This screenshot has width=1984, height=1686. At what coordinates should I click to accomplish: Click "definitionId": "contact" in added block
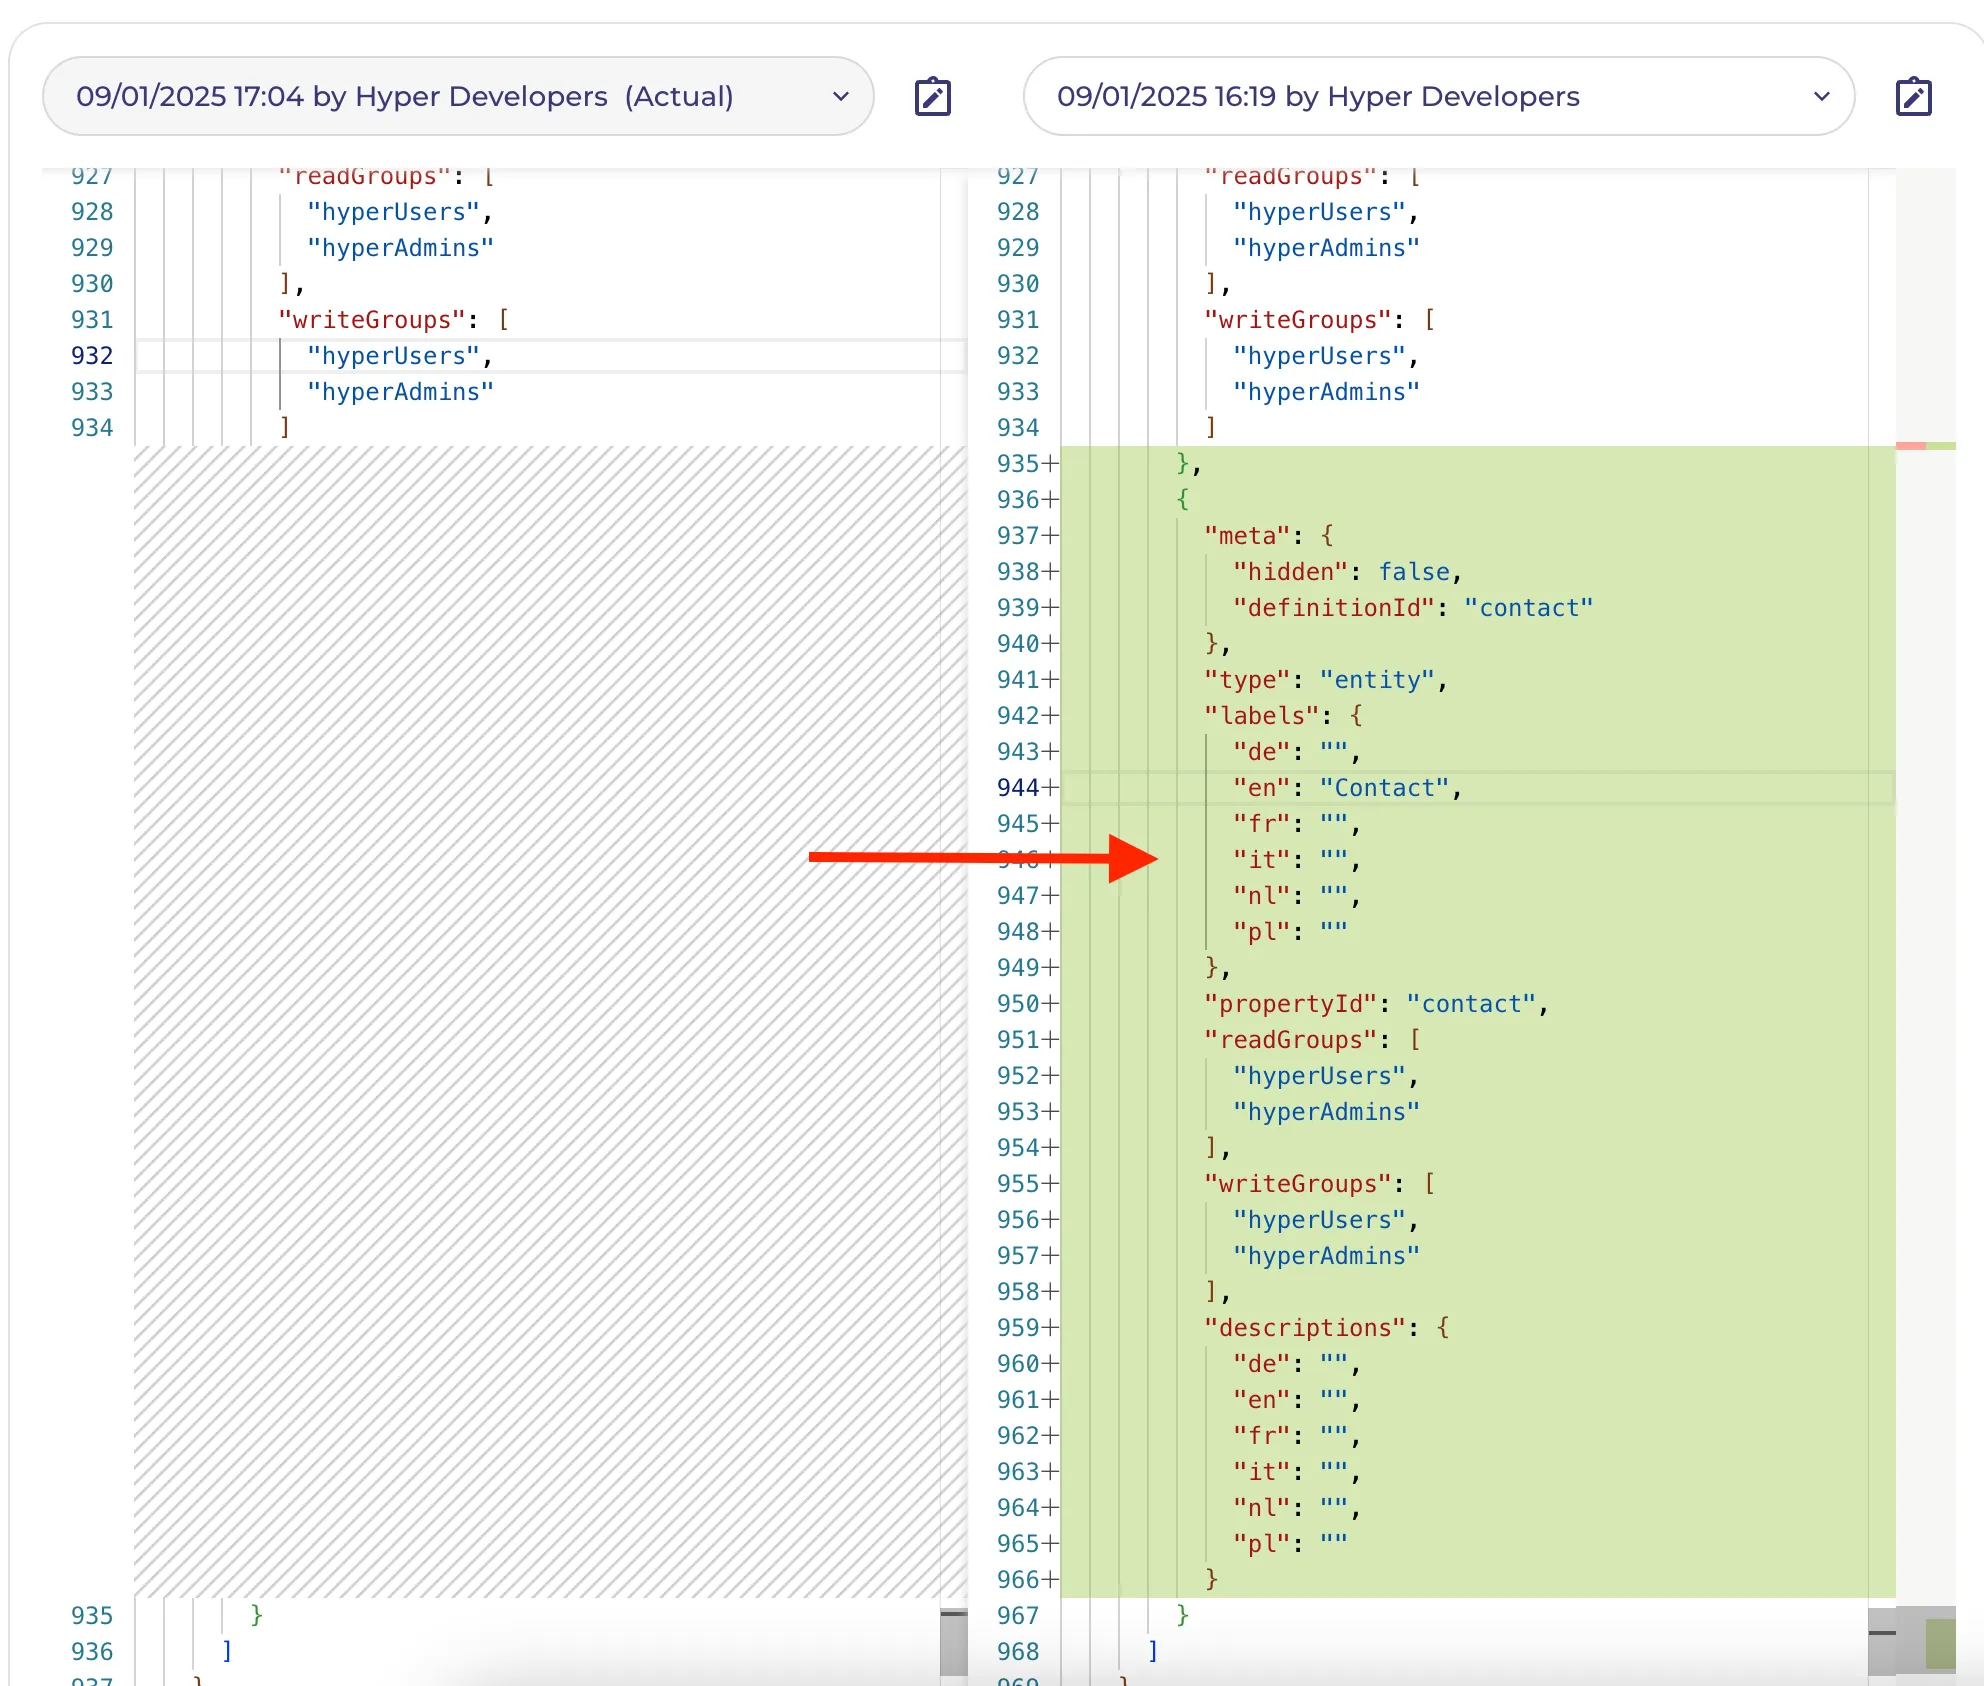point(1412,608)
